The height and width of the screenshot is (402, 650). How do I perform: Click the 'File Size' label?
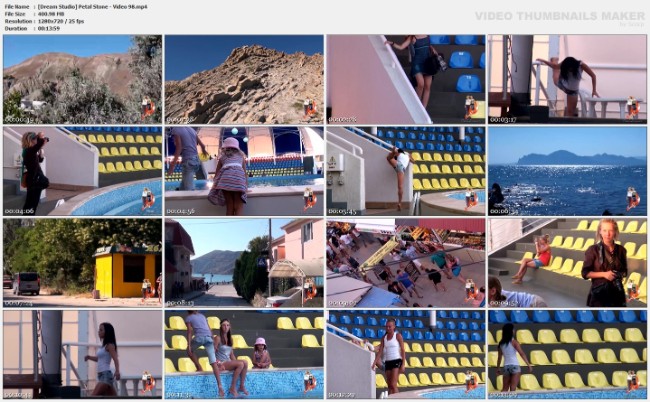15,14
